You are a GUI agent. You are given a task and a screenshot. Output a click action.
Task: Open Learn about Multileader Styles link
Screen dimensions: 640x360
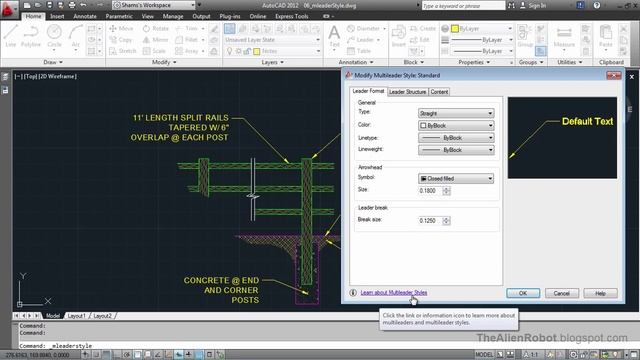pyautogui.click(x=394, y=293)
